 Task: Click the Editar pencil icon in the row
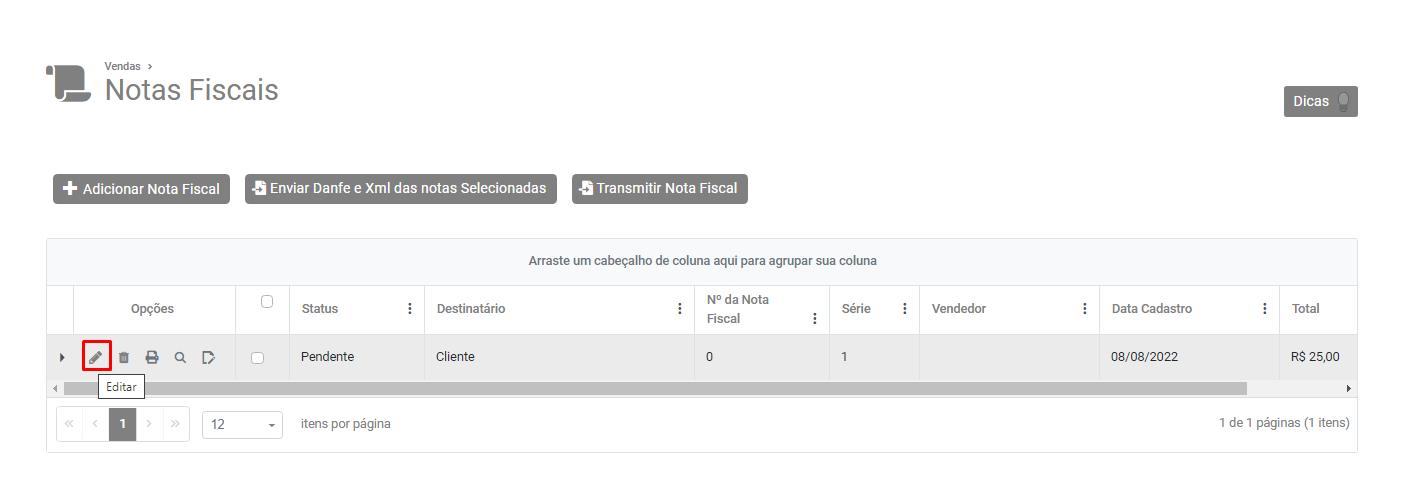tap(96, 357)
